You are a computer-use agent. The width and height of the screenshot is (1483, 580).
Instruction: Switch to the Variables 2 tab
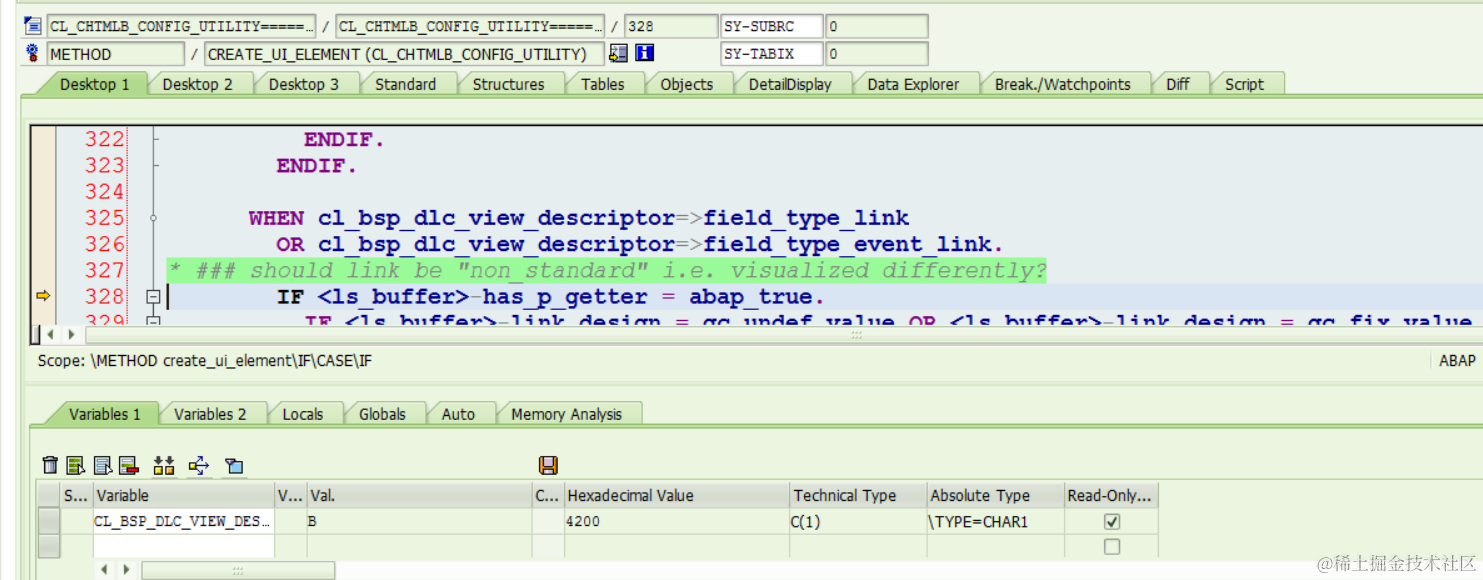pyautogui.click(x=209, y=414)
